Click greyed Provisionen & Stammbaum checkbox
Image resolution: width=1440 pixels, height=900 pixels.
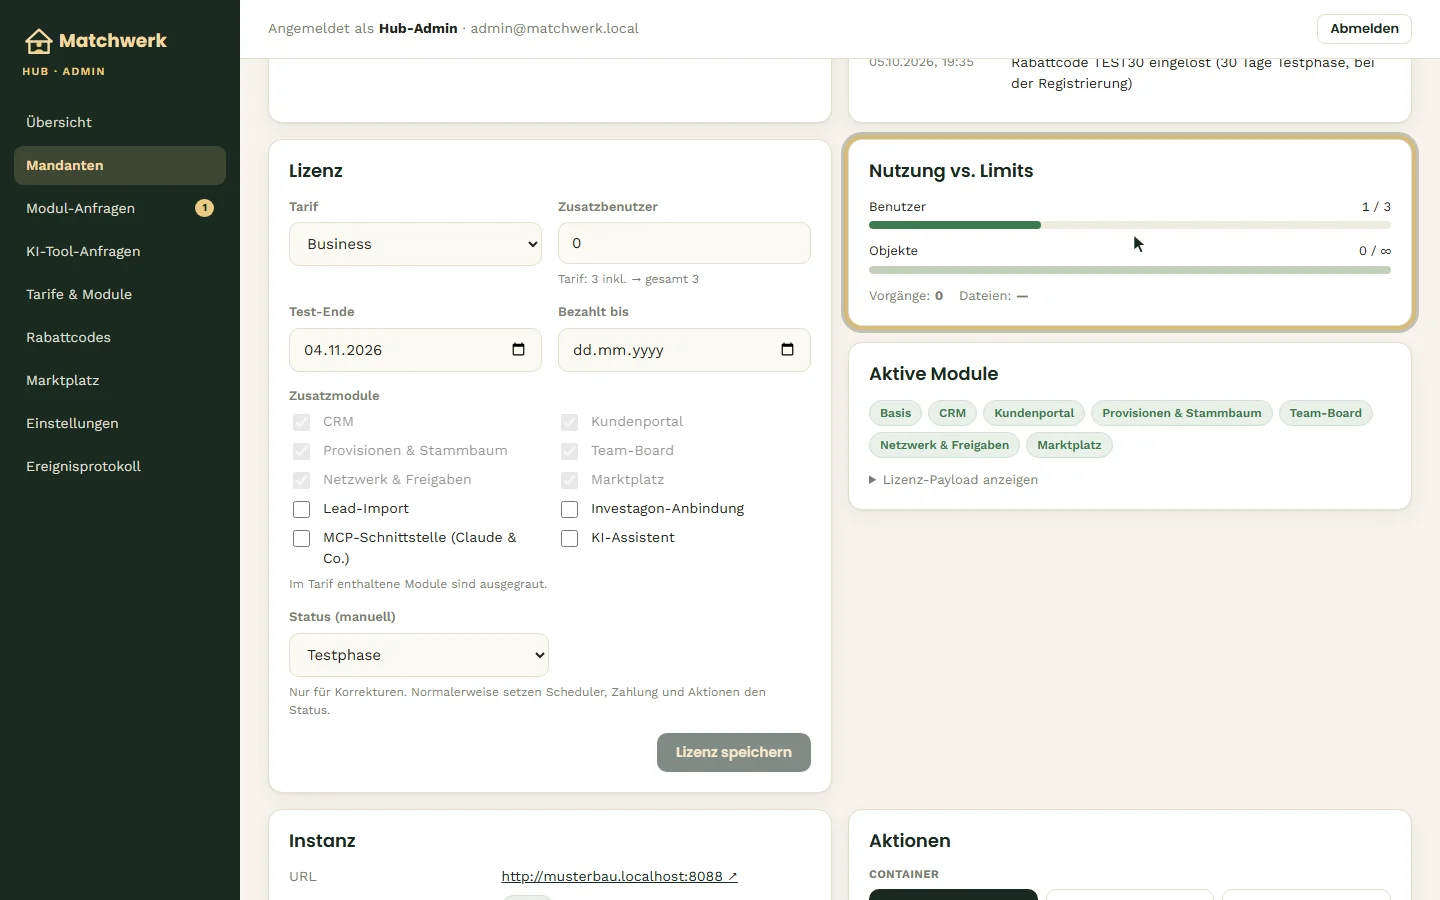[x=301, y=451]
